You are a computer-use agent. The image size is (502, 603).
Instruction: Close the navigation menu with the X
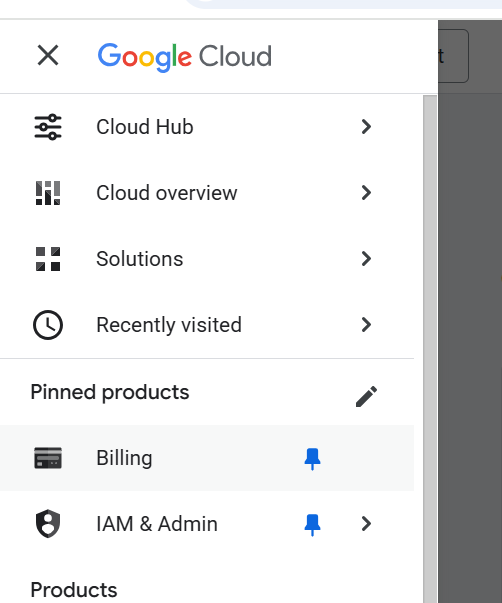point(48,55)
